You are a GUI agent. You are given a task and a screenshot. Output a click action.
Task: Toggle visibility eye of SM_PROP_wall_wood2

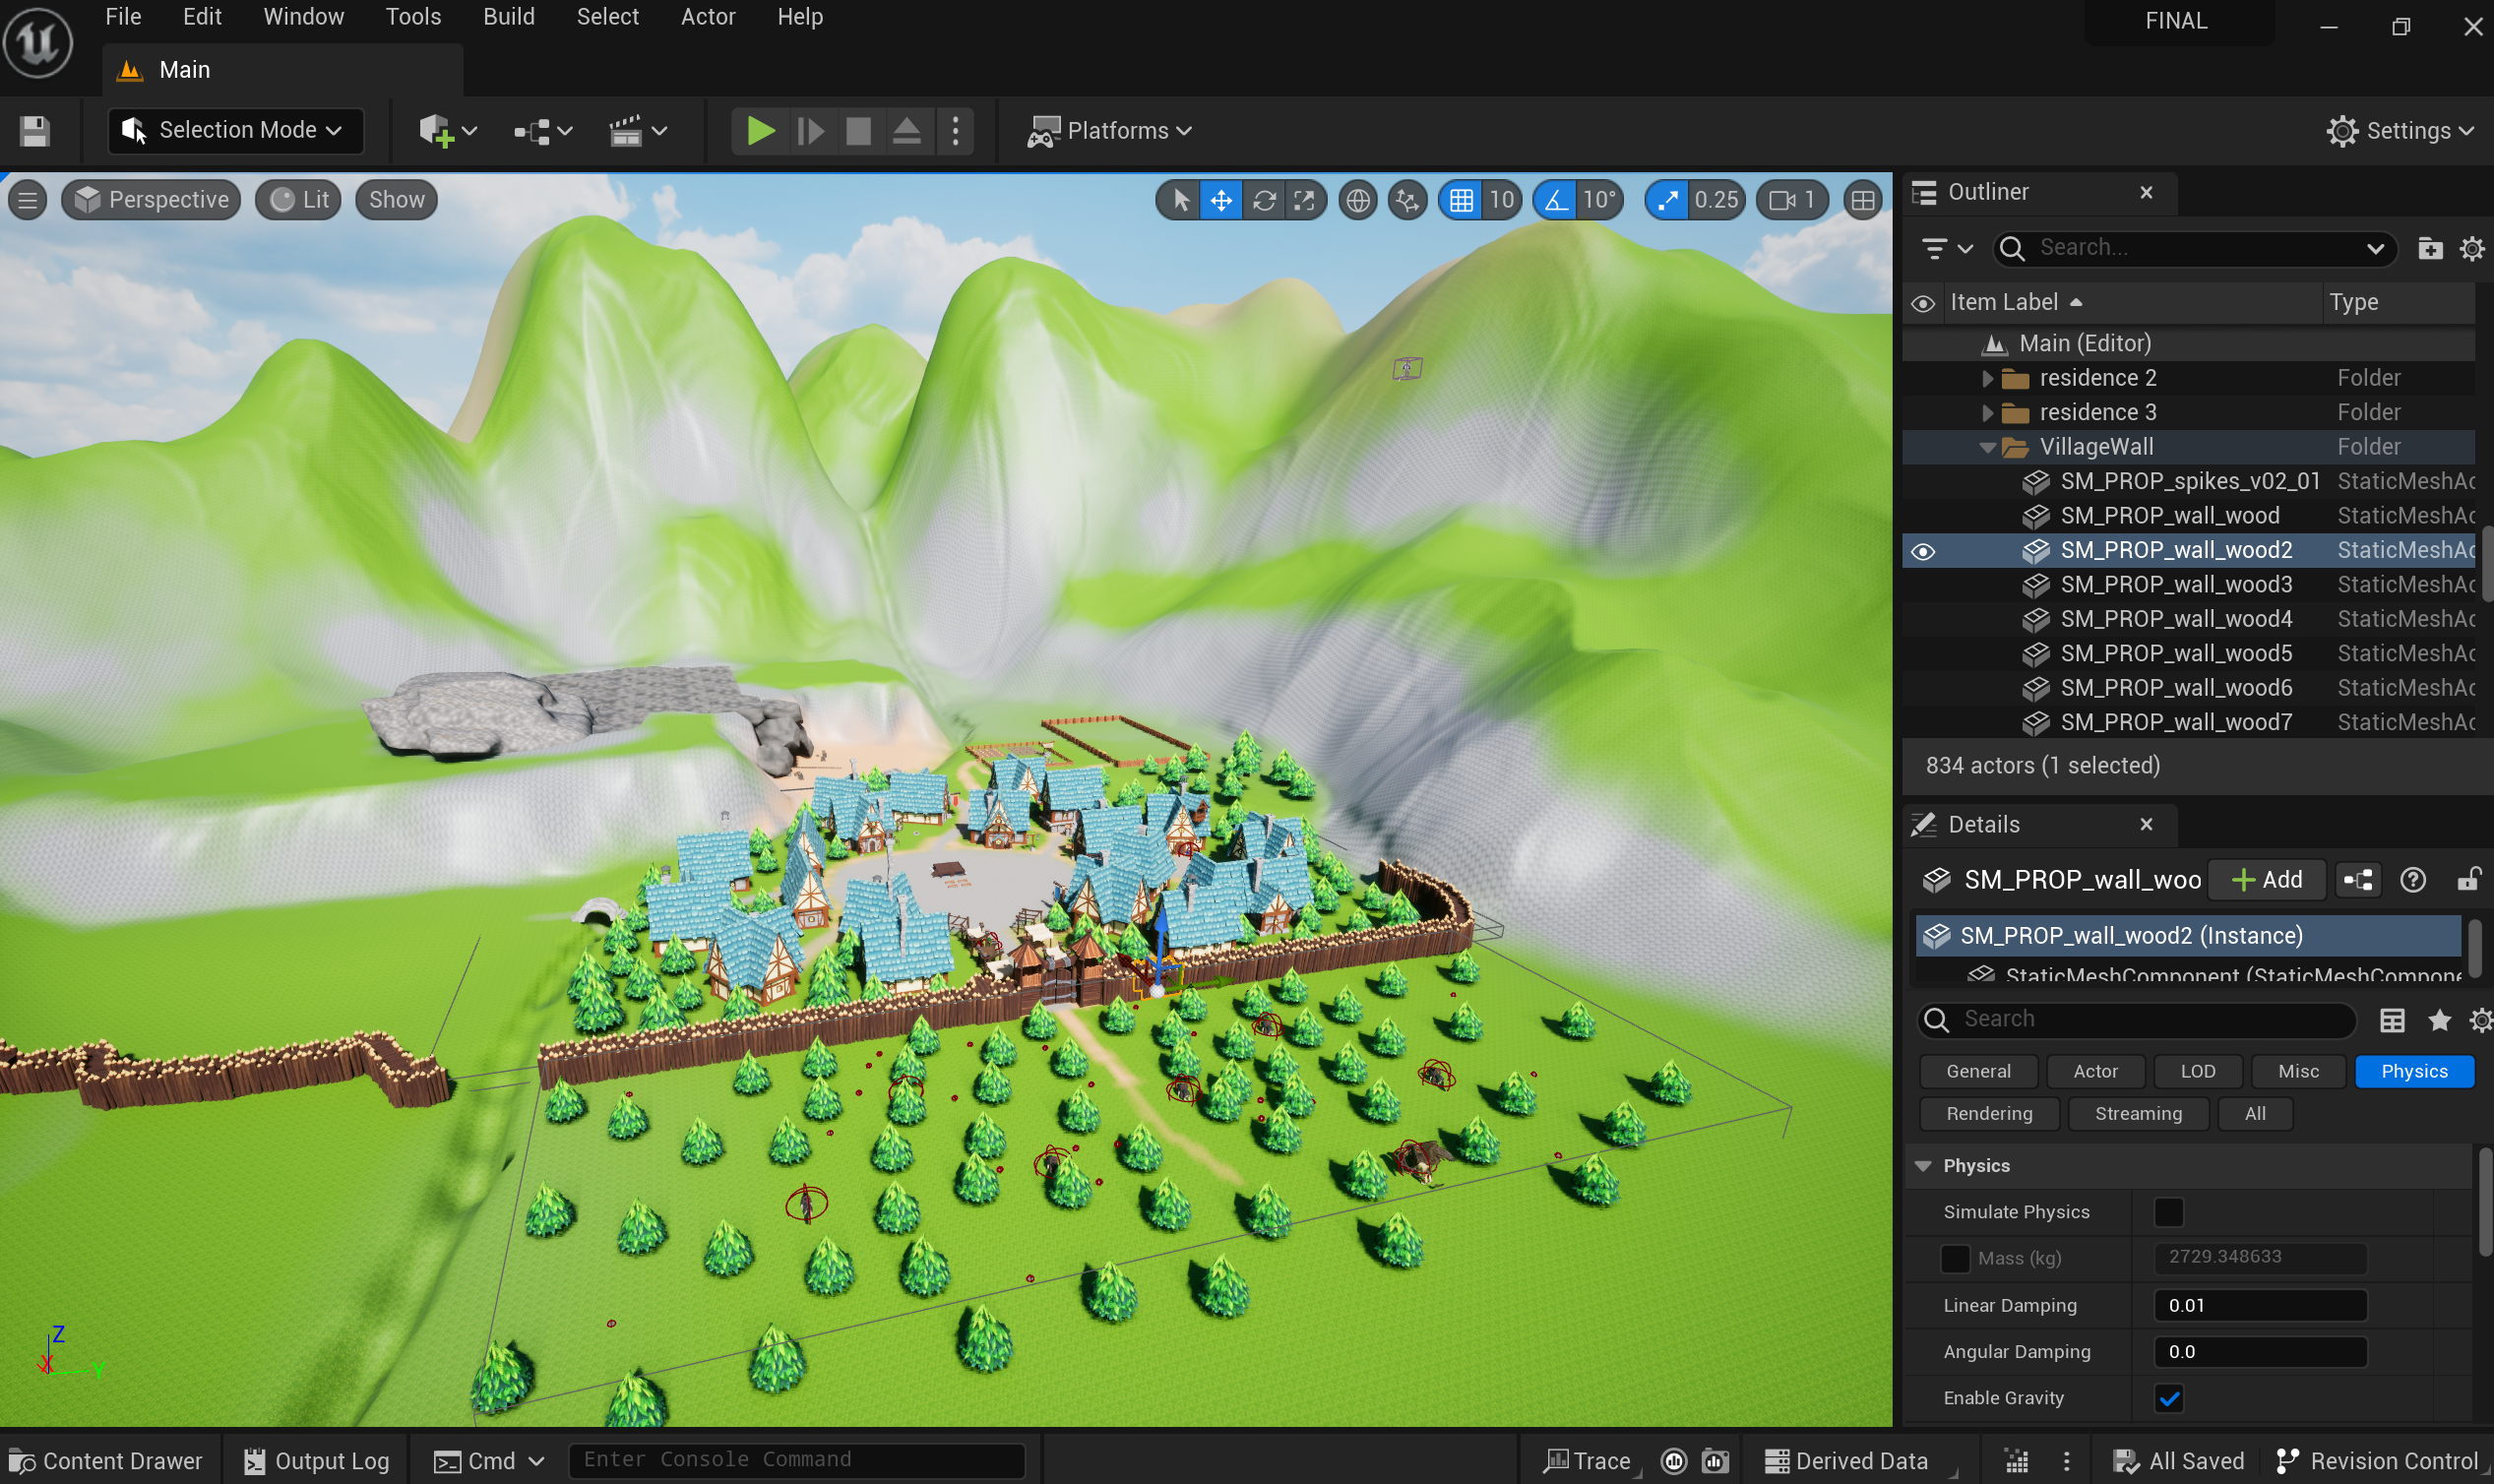[x=1923, y=551]
